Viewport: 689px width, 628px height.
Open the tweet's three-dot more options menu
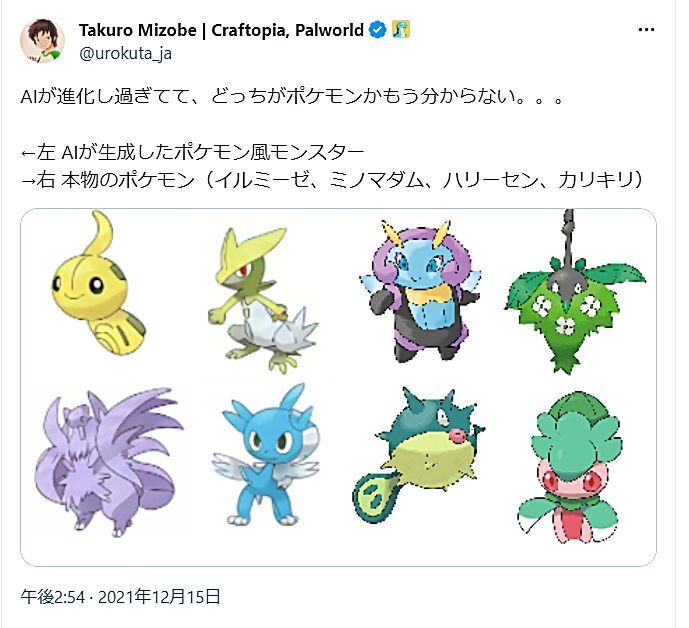(646, 30)
